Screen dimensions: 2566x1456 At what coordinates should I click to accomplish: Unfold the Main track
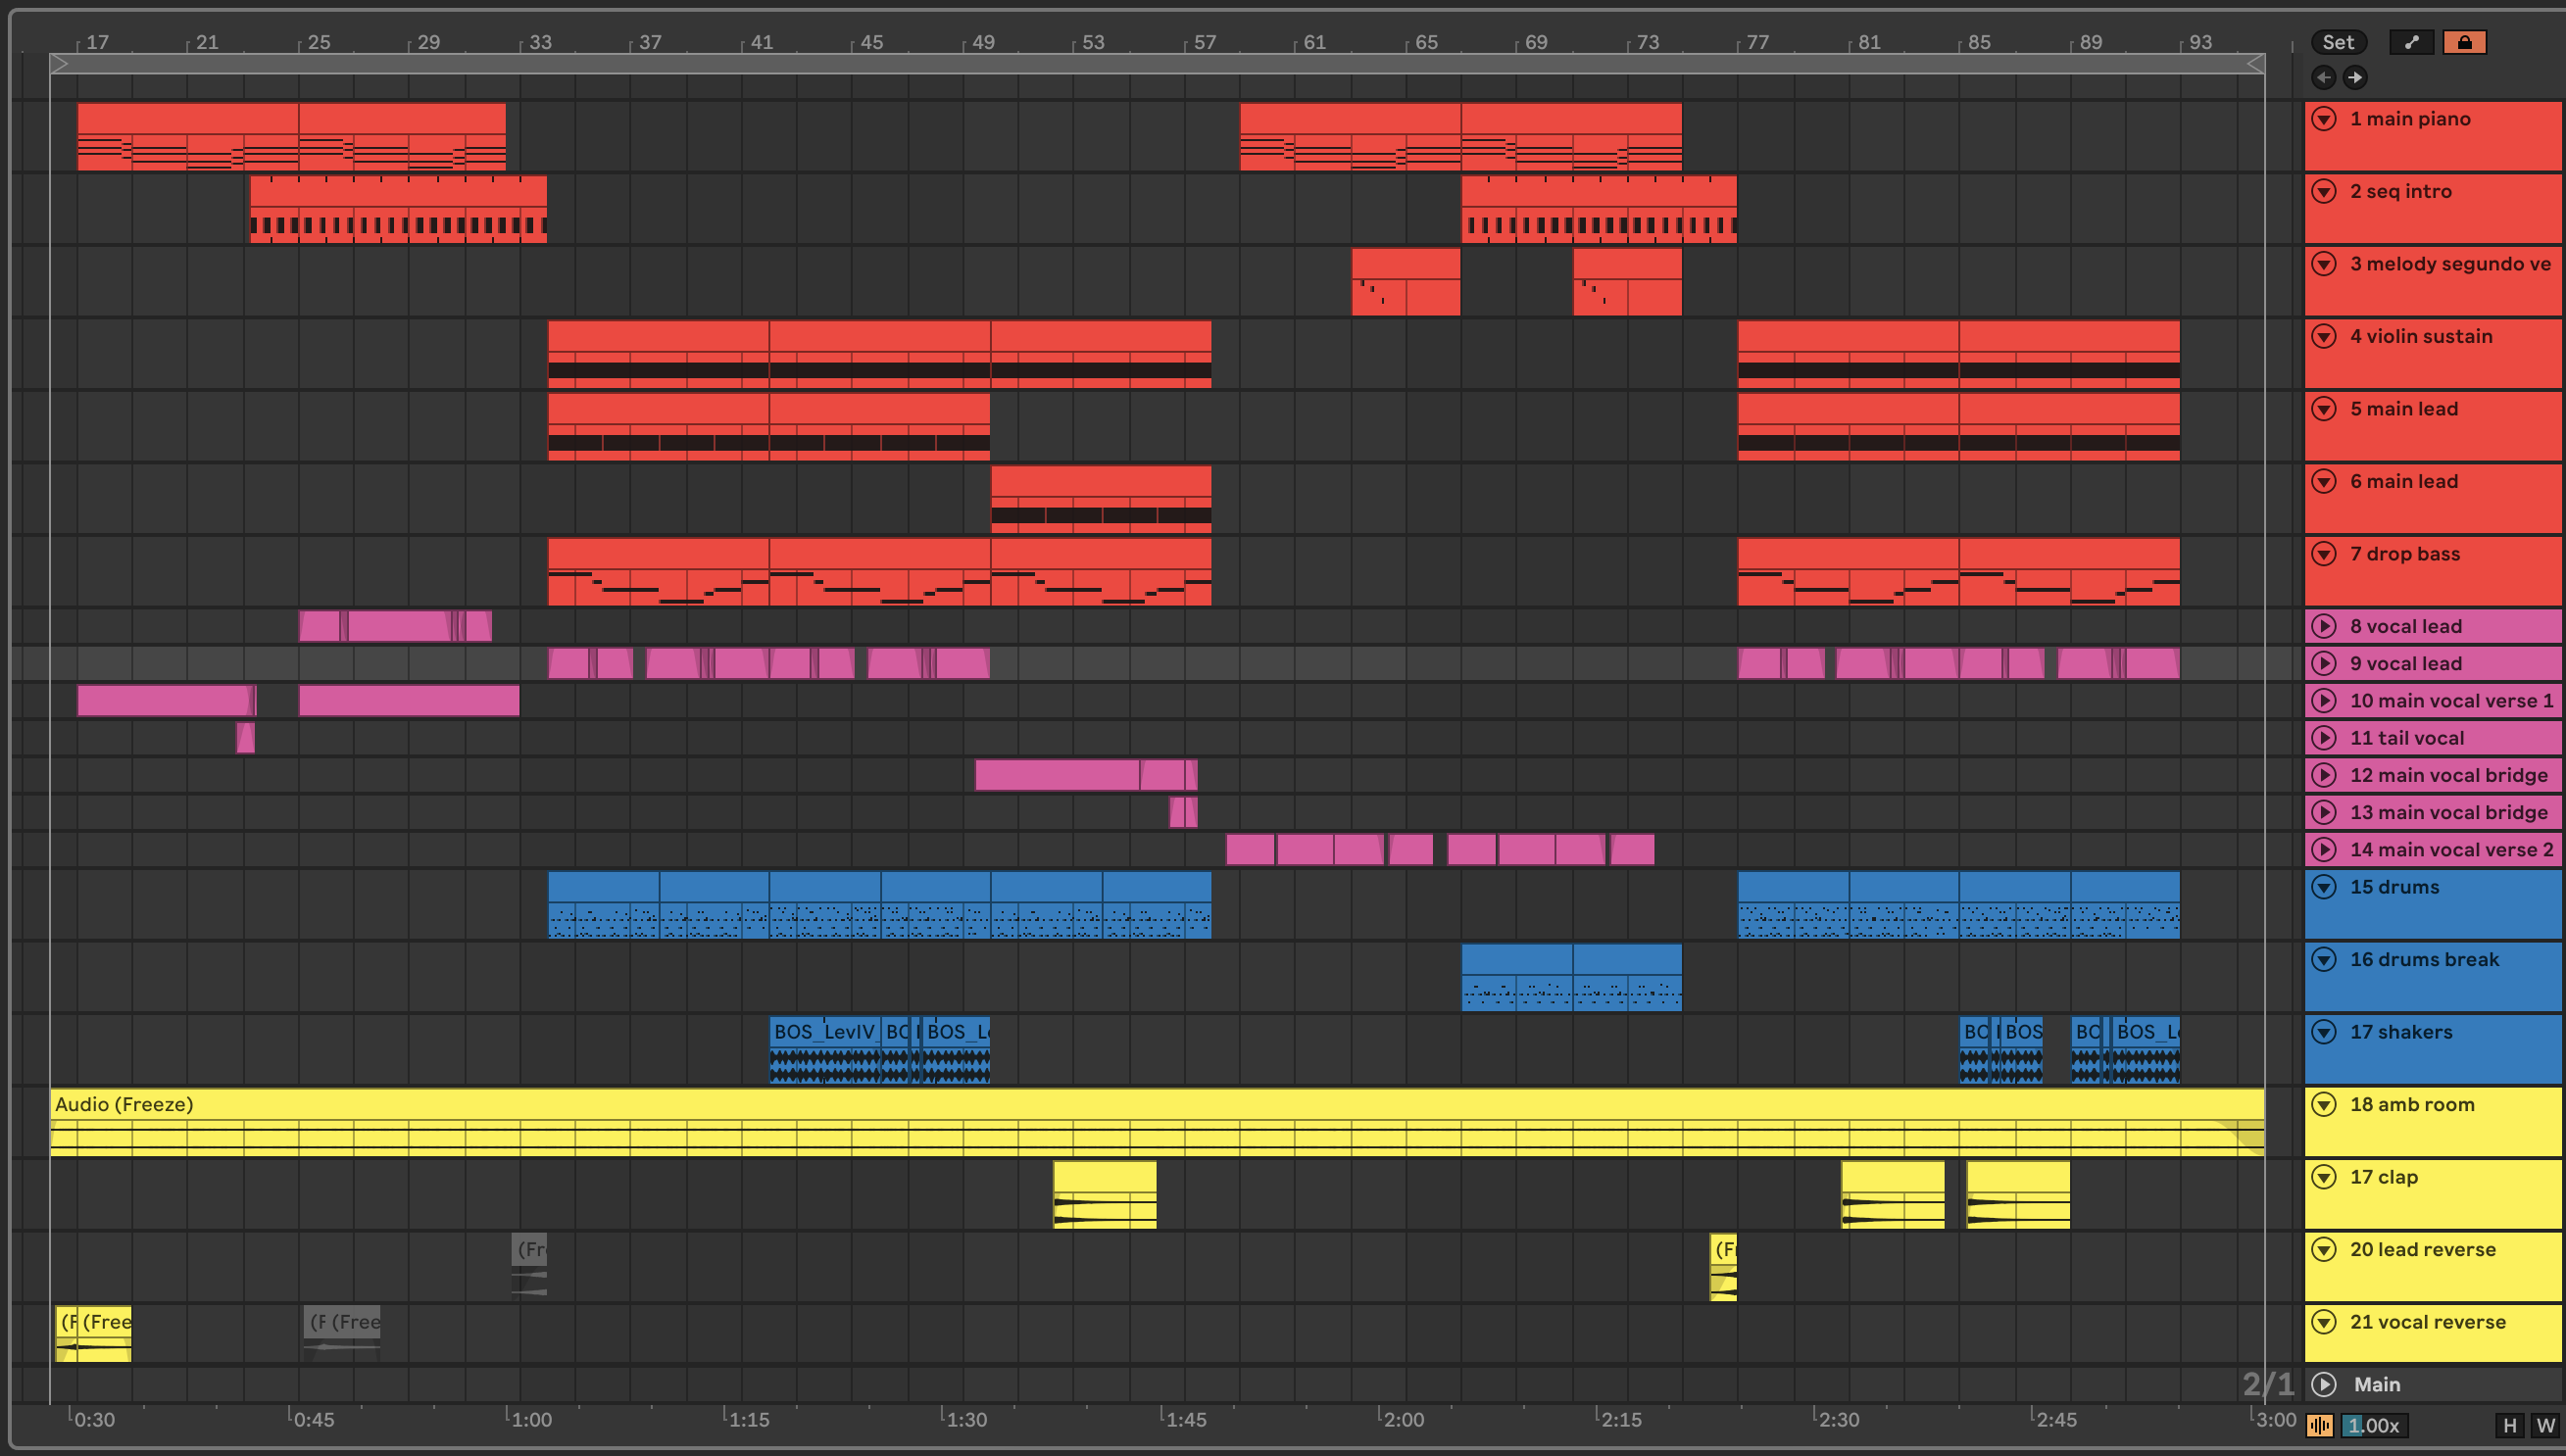(x=2324, y=1384)
